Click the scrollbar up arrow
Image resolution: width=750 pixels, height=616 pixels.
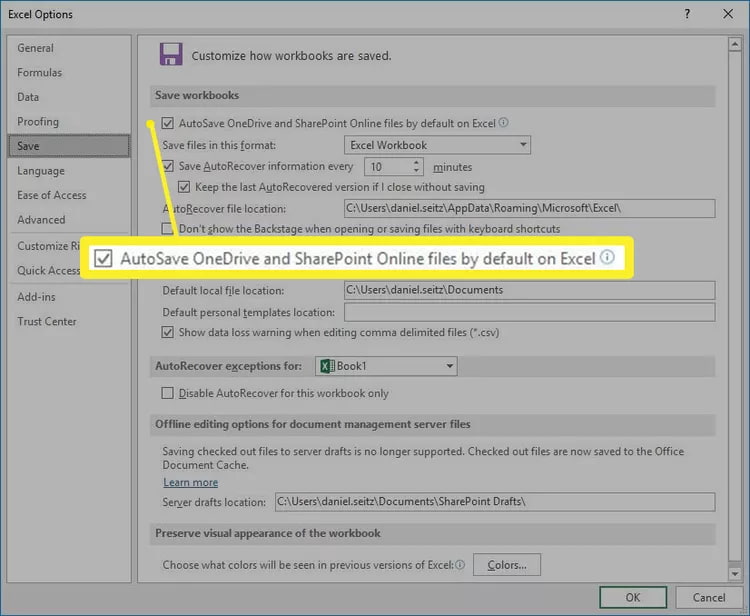[735, 44]
